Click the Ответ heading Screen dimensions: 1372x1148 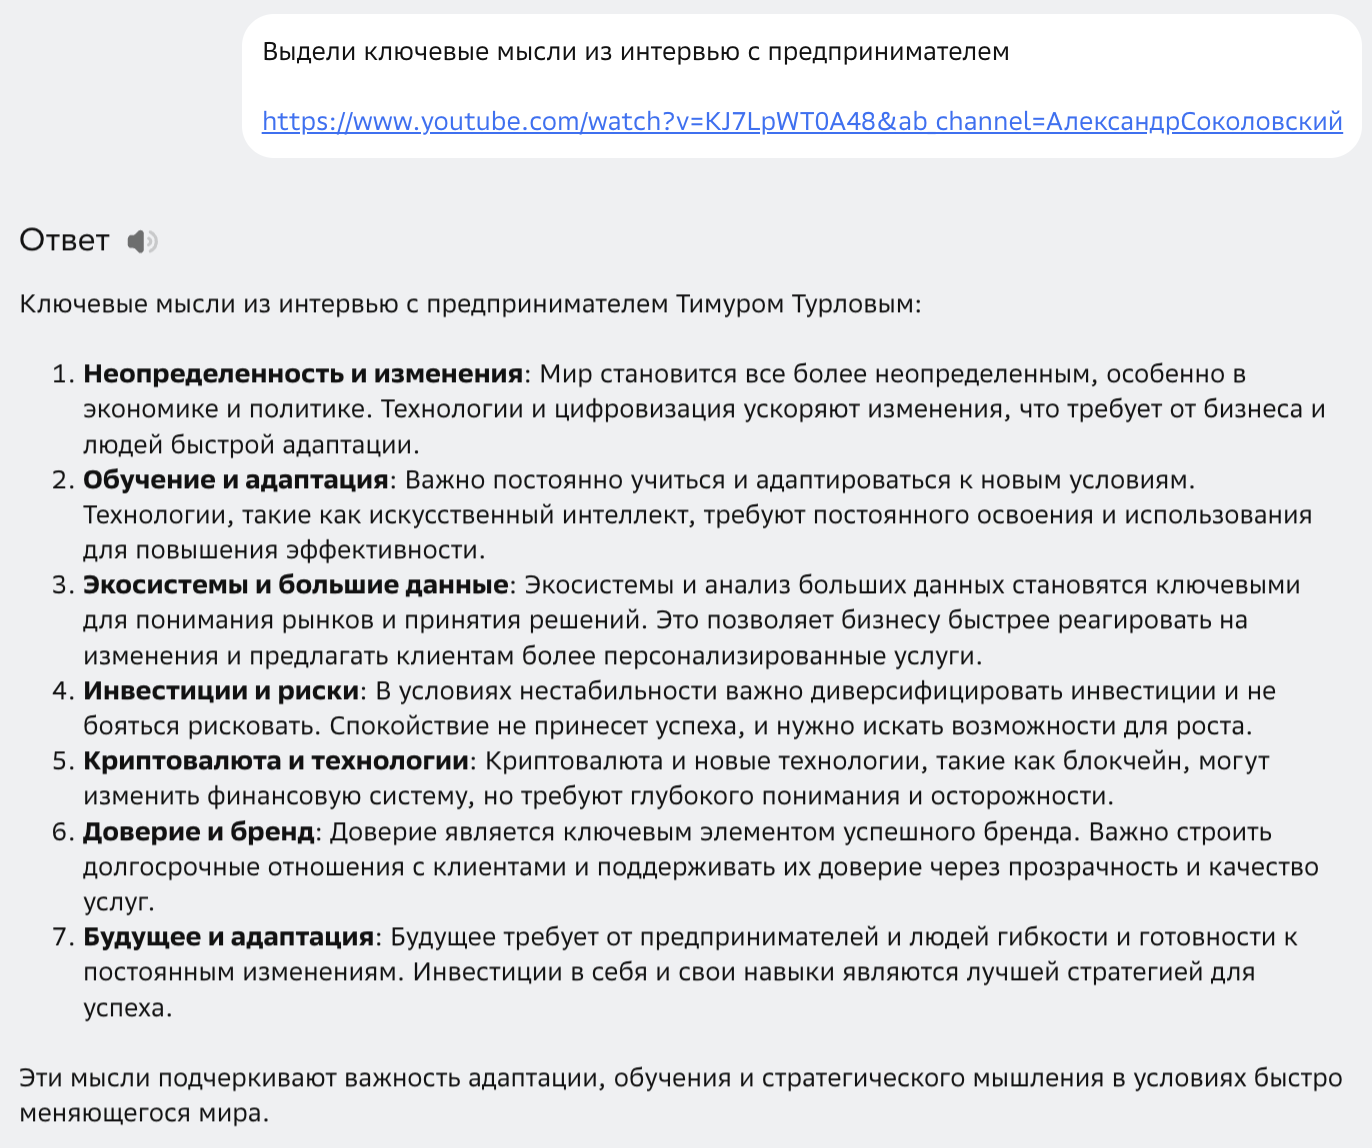tap(63, 240)
